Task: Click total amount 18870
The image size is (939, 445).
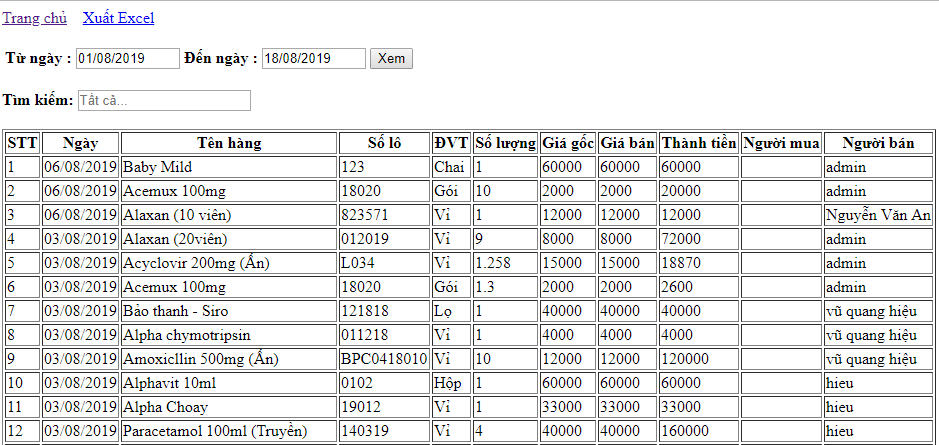Action: pos(699,263)
